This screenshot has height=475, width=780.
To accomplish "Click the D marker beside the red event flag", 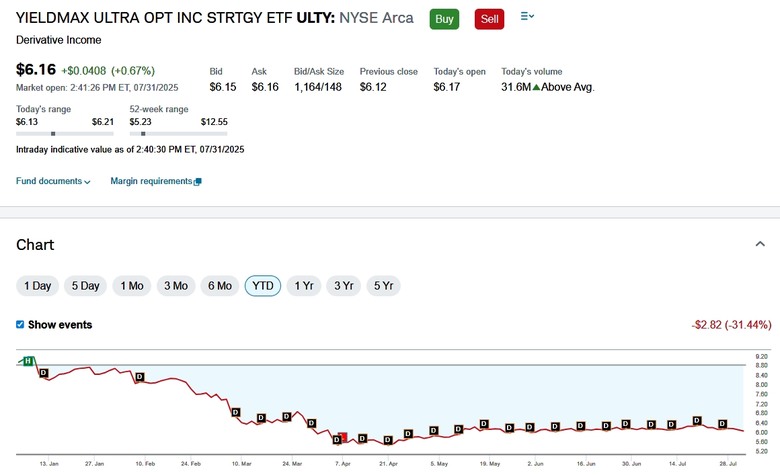I will coord(337,440).
